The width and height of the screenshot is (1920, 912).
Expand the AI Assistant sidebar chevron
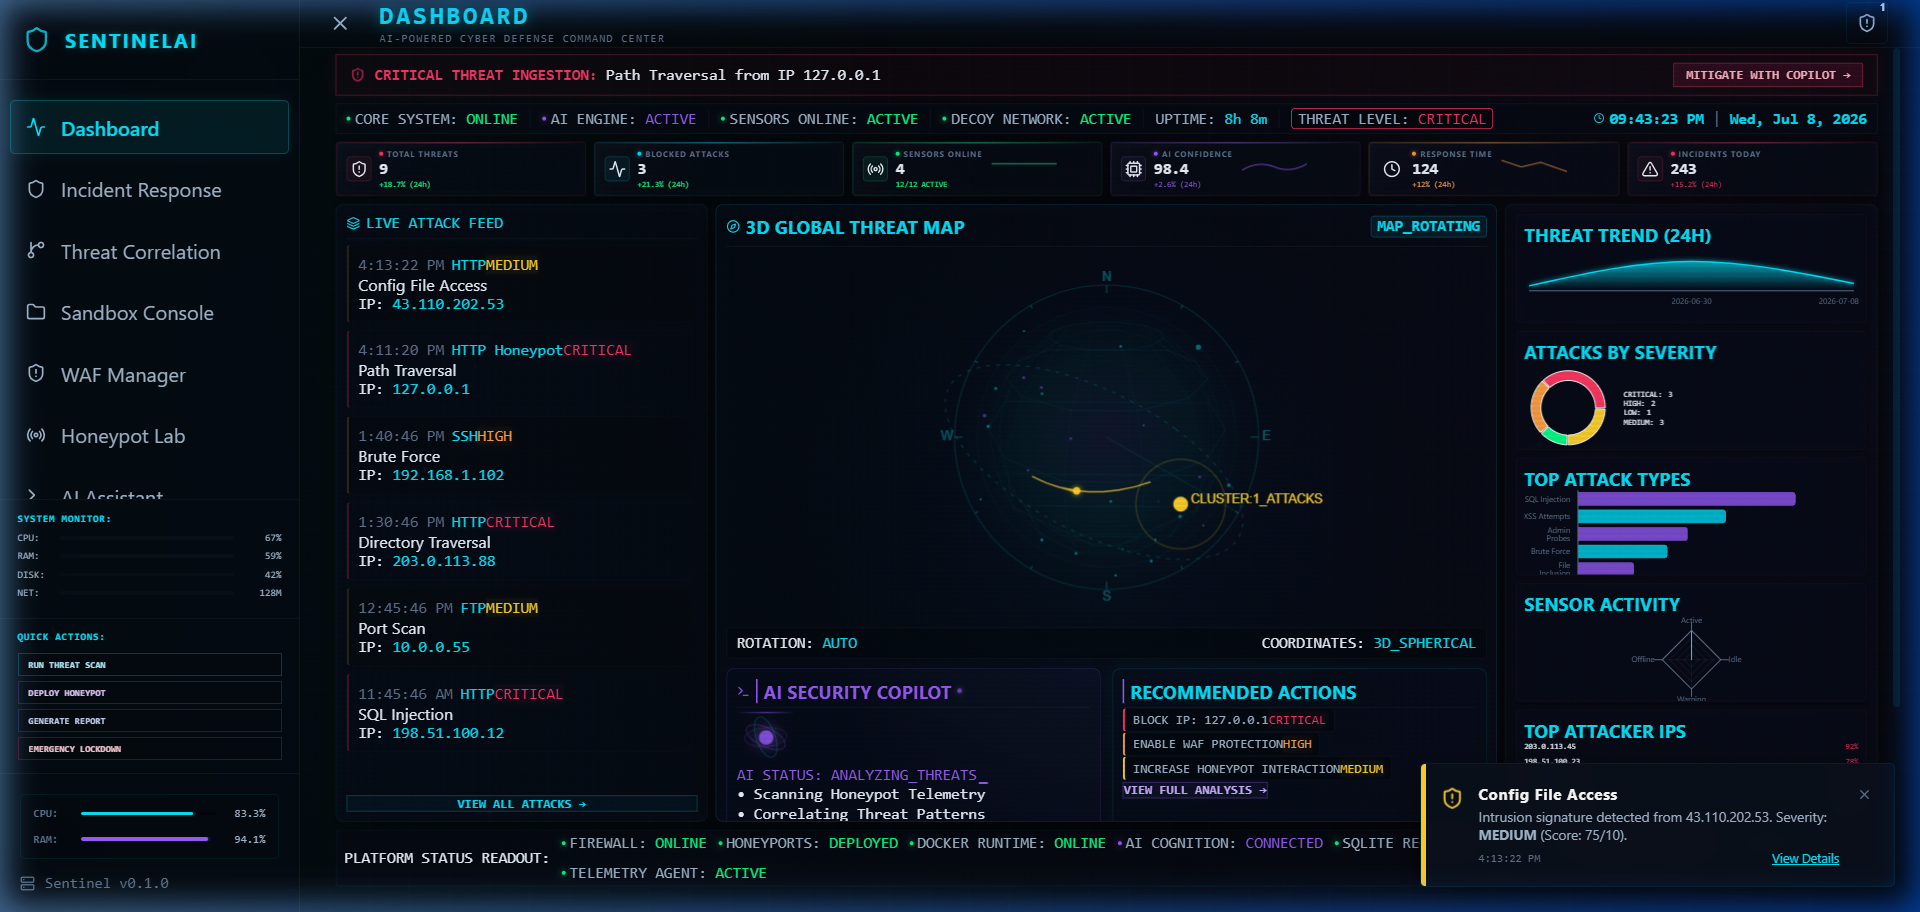(x=33, y=494)
